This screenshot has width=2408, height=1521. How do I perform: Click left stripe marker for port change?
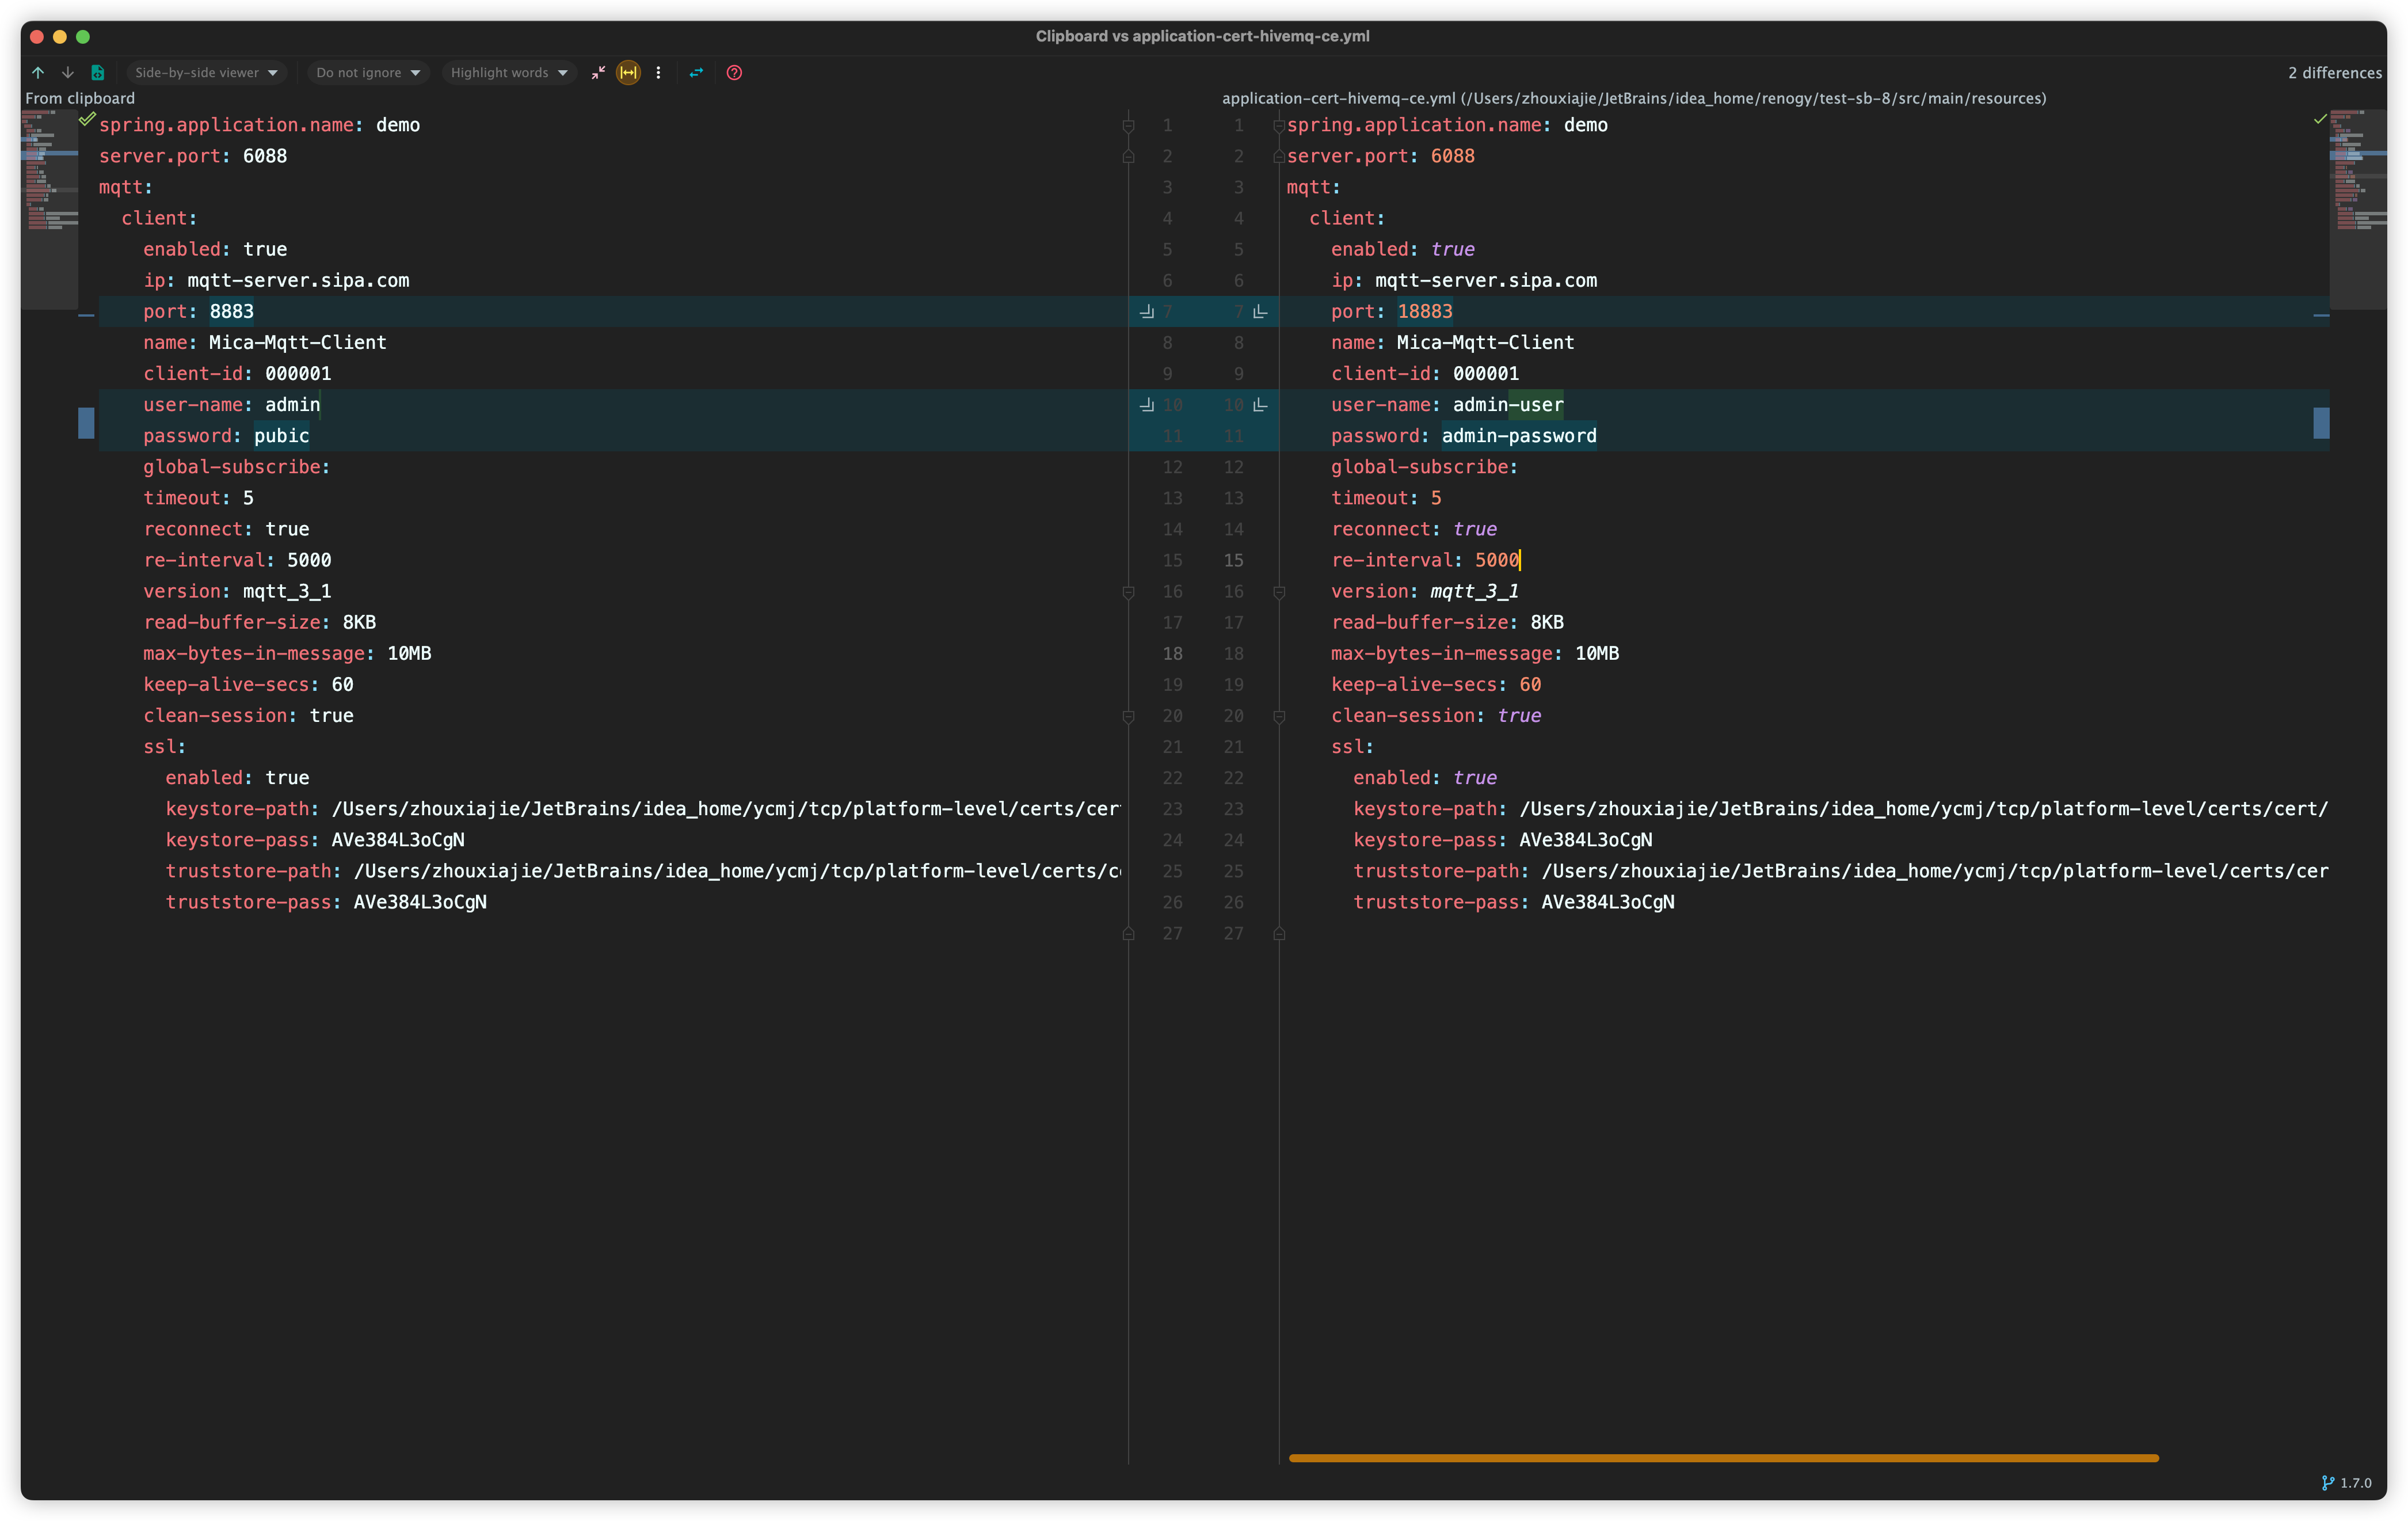pyautogui.click(x=87, y=315)
